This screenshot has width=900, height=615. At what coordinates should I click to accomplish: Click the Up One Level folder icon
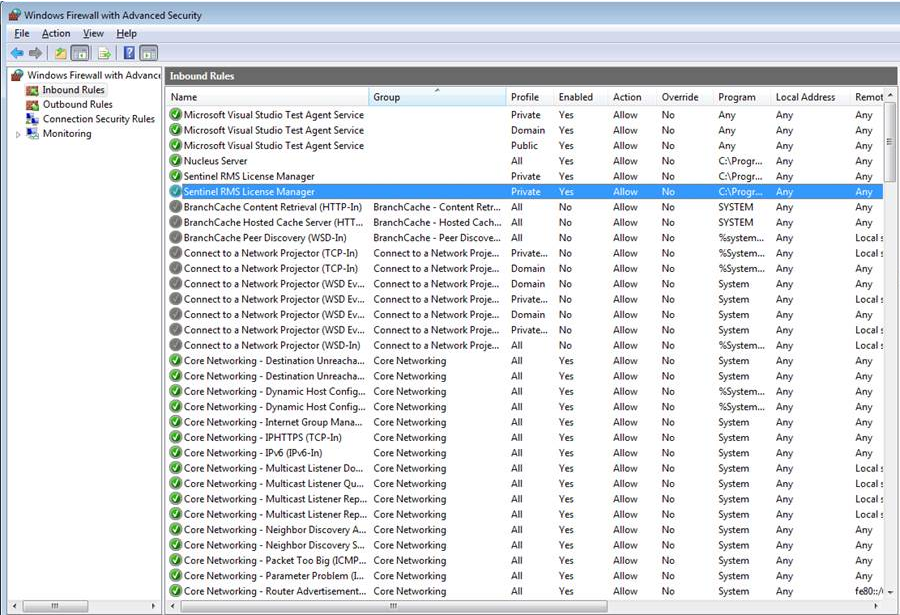click(x=61, y=53)
